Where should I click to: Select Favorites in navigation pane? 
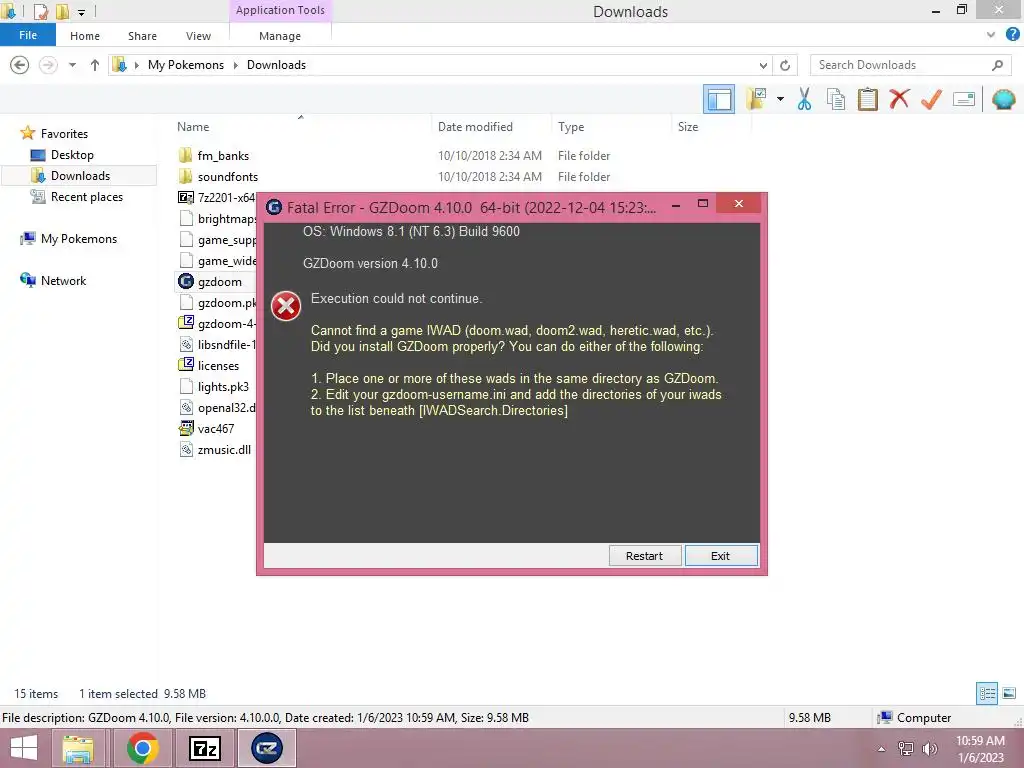(63, 133)
